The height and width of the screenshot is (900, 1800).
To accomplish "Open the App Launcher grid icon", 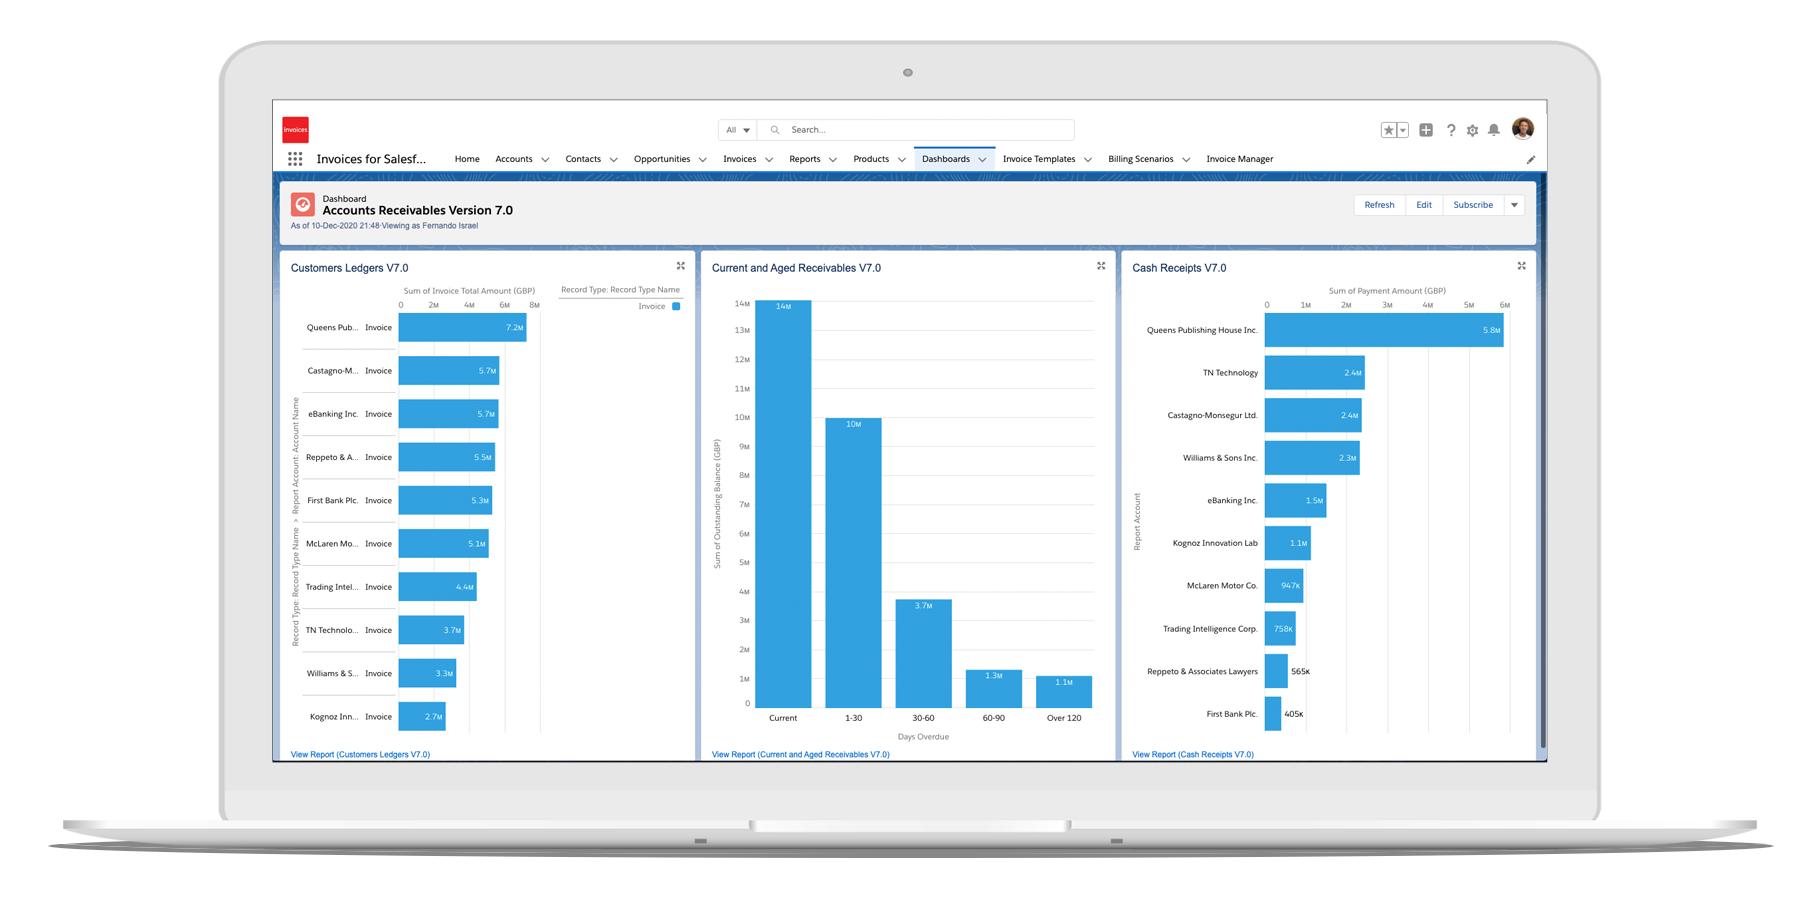I will (x=295, y=159).
